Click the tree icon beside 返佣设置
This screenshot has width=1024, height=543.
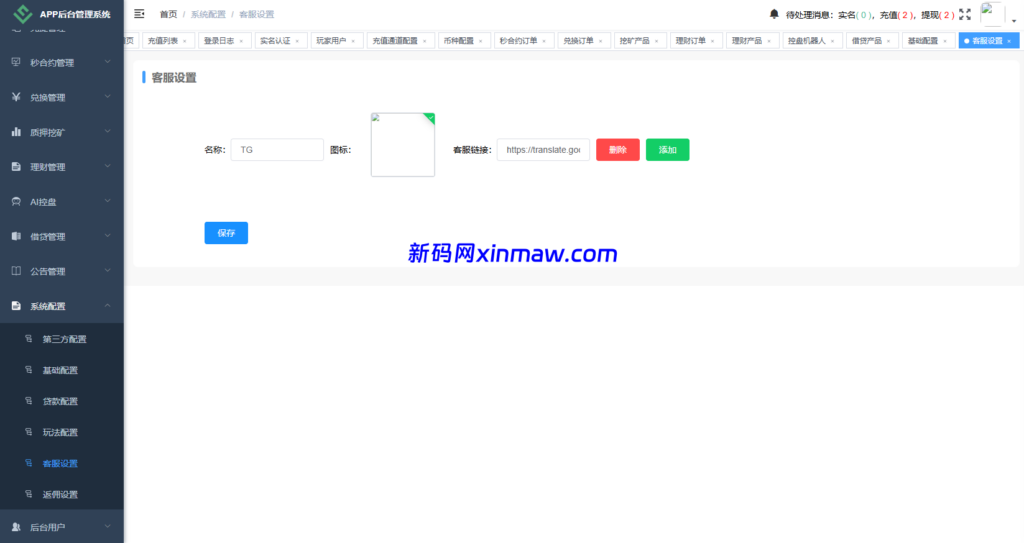tap(28, 494)
